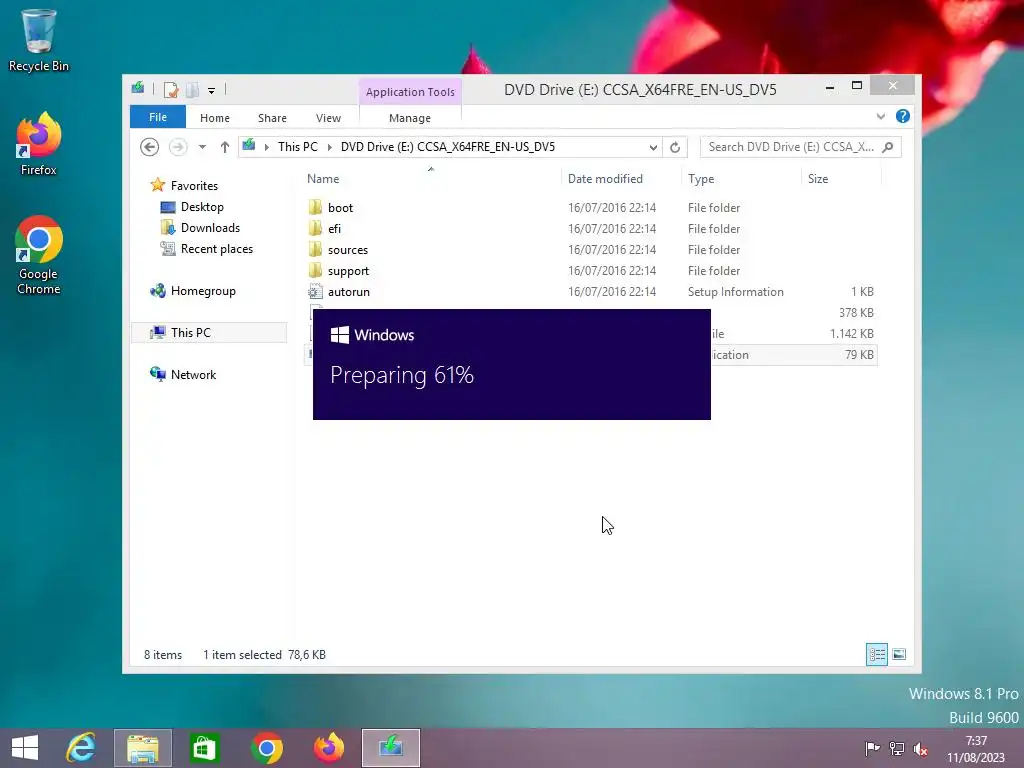Select Recent places under Favorites

pos(206,249)
